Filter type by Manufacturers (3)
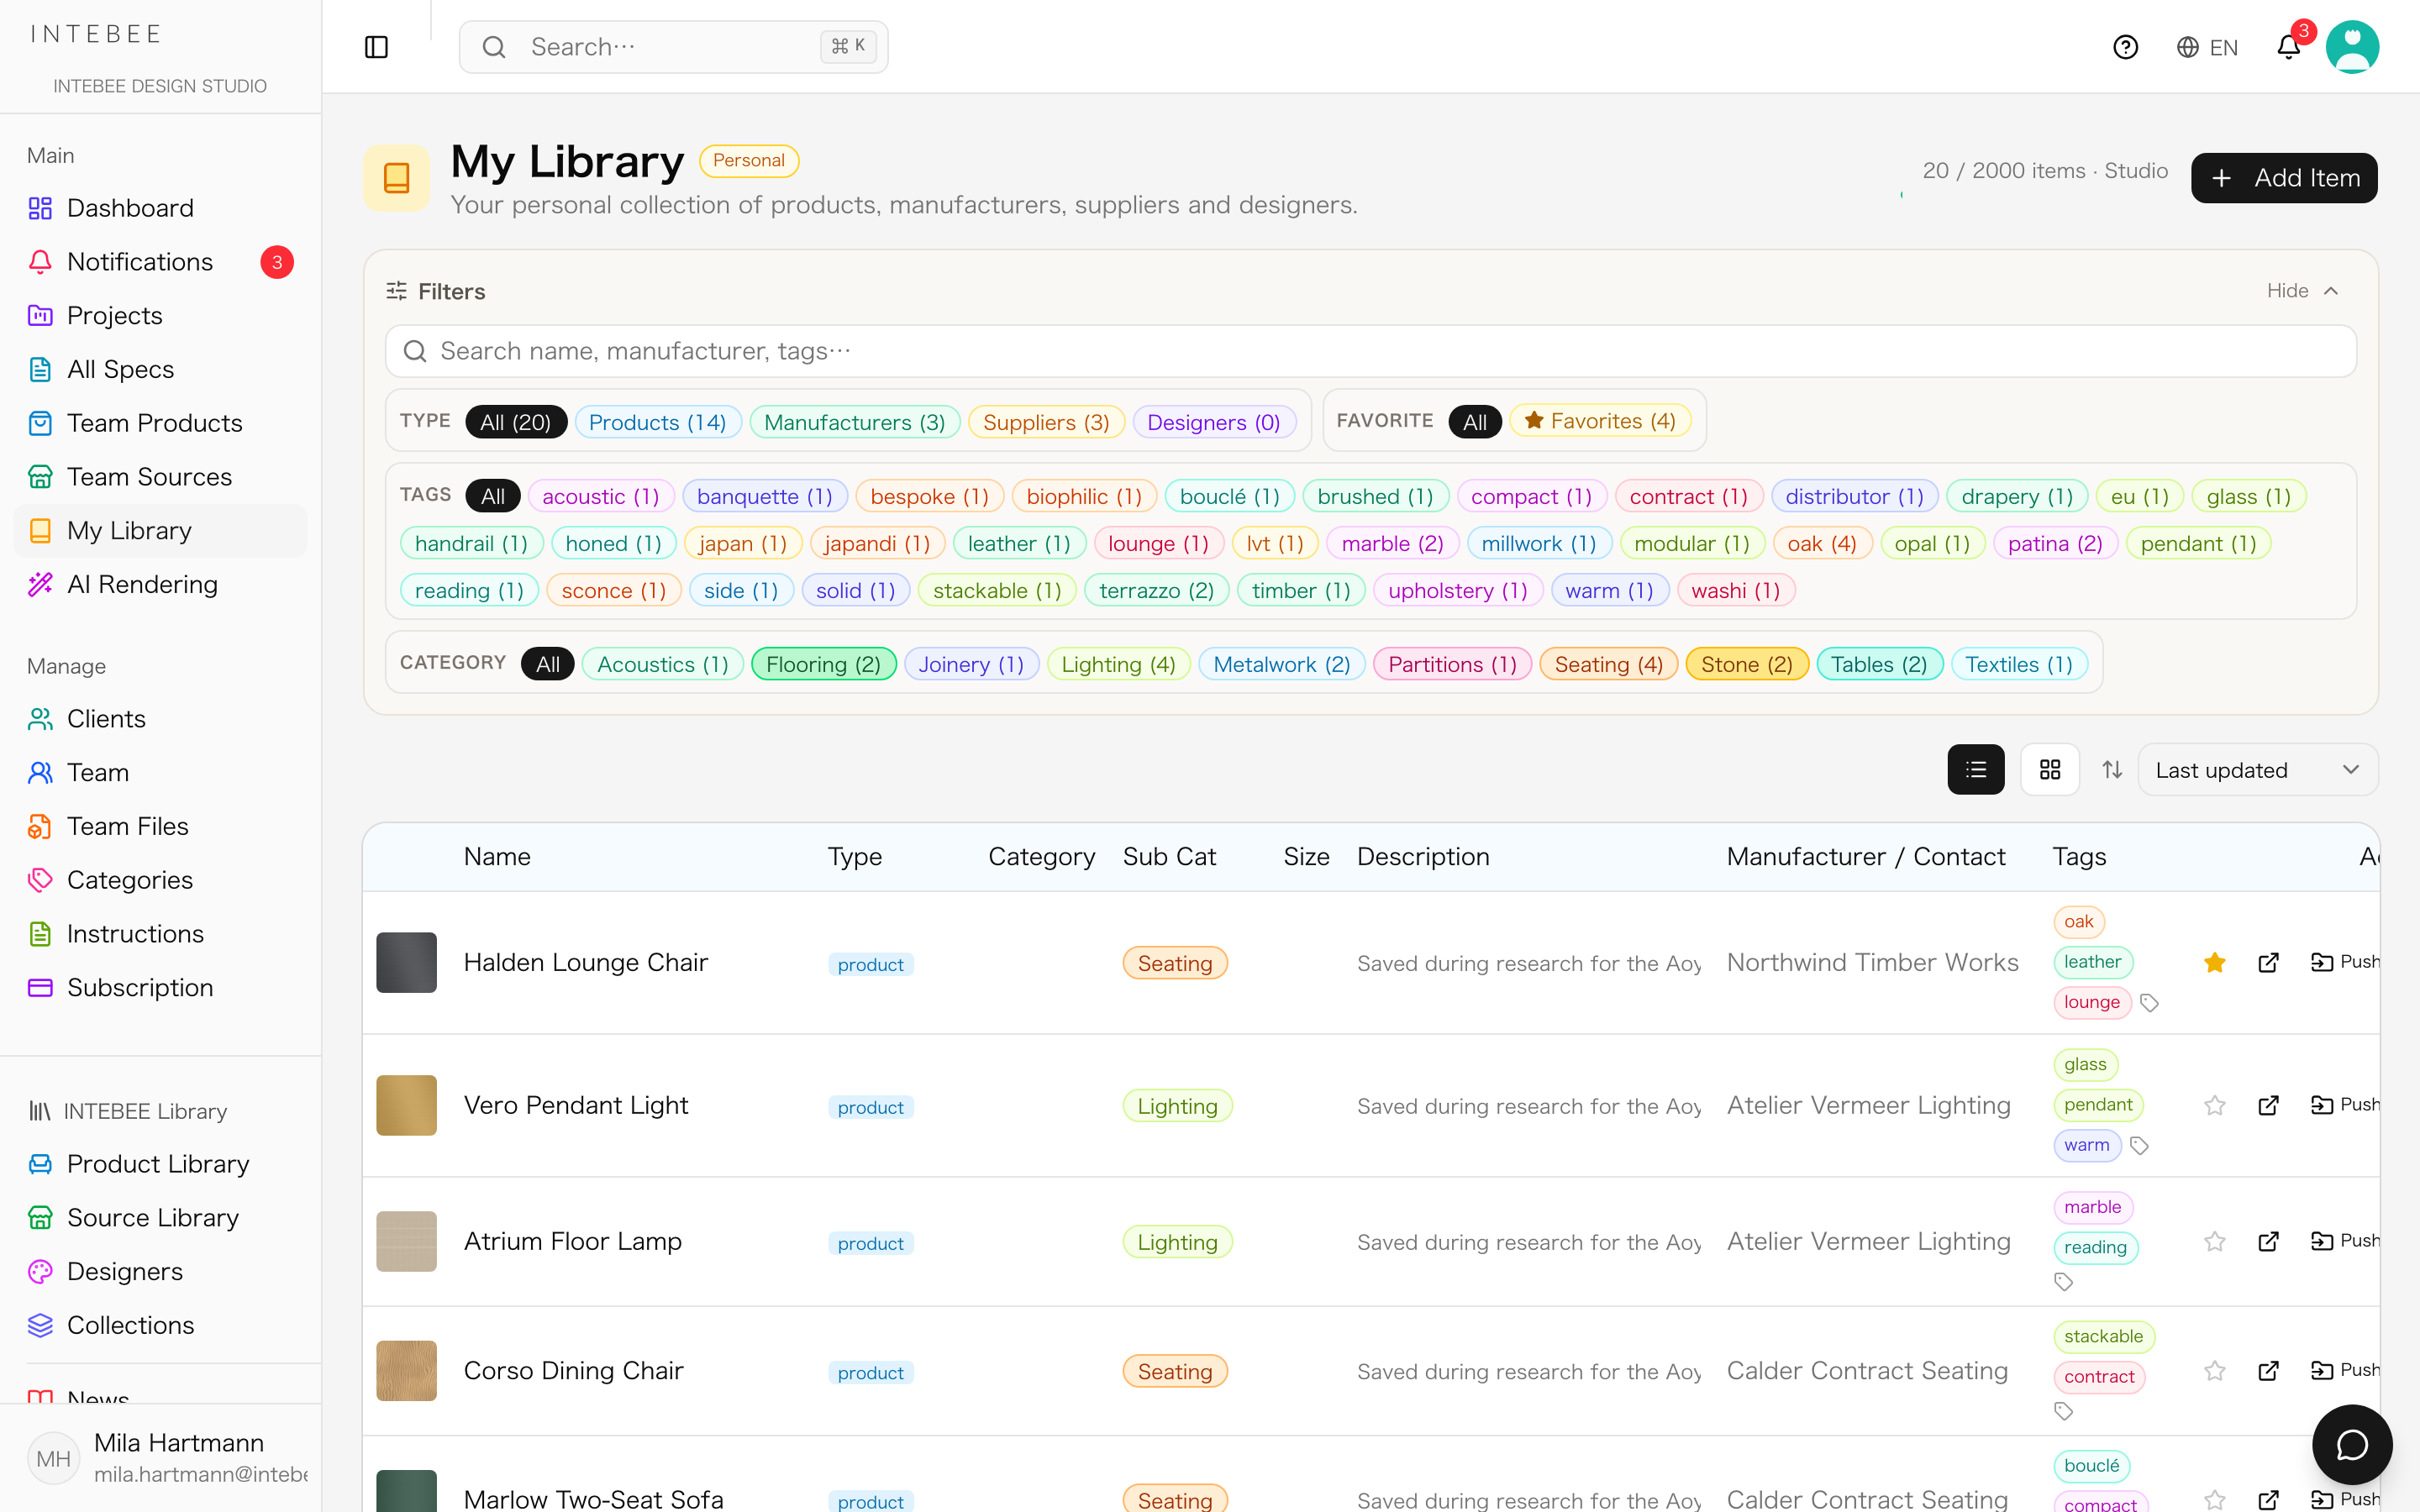Image resolution: width=2420 pixels, height=1512 pixels. [x=854, y=422]
